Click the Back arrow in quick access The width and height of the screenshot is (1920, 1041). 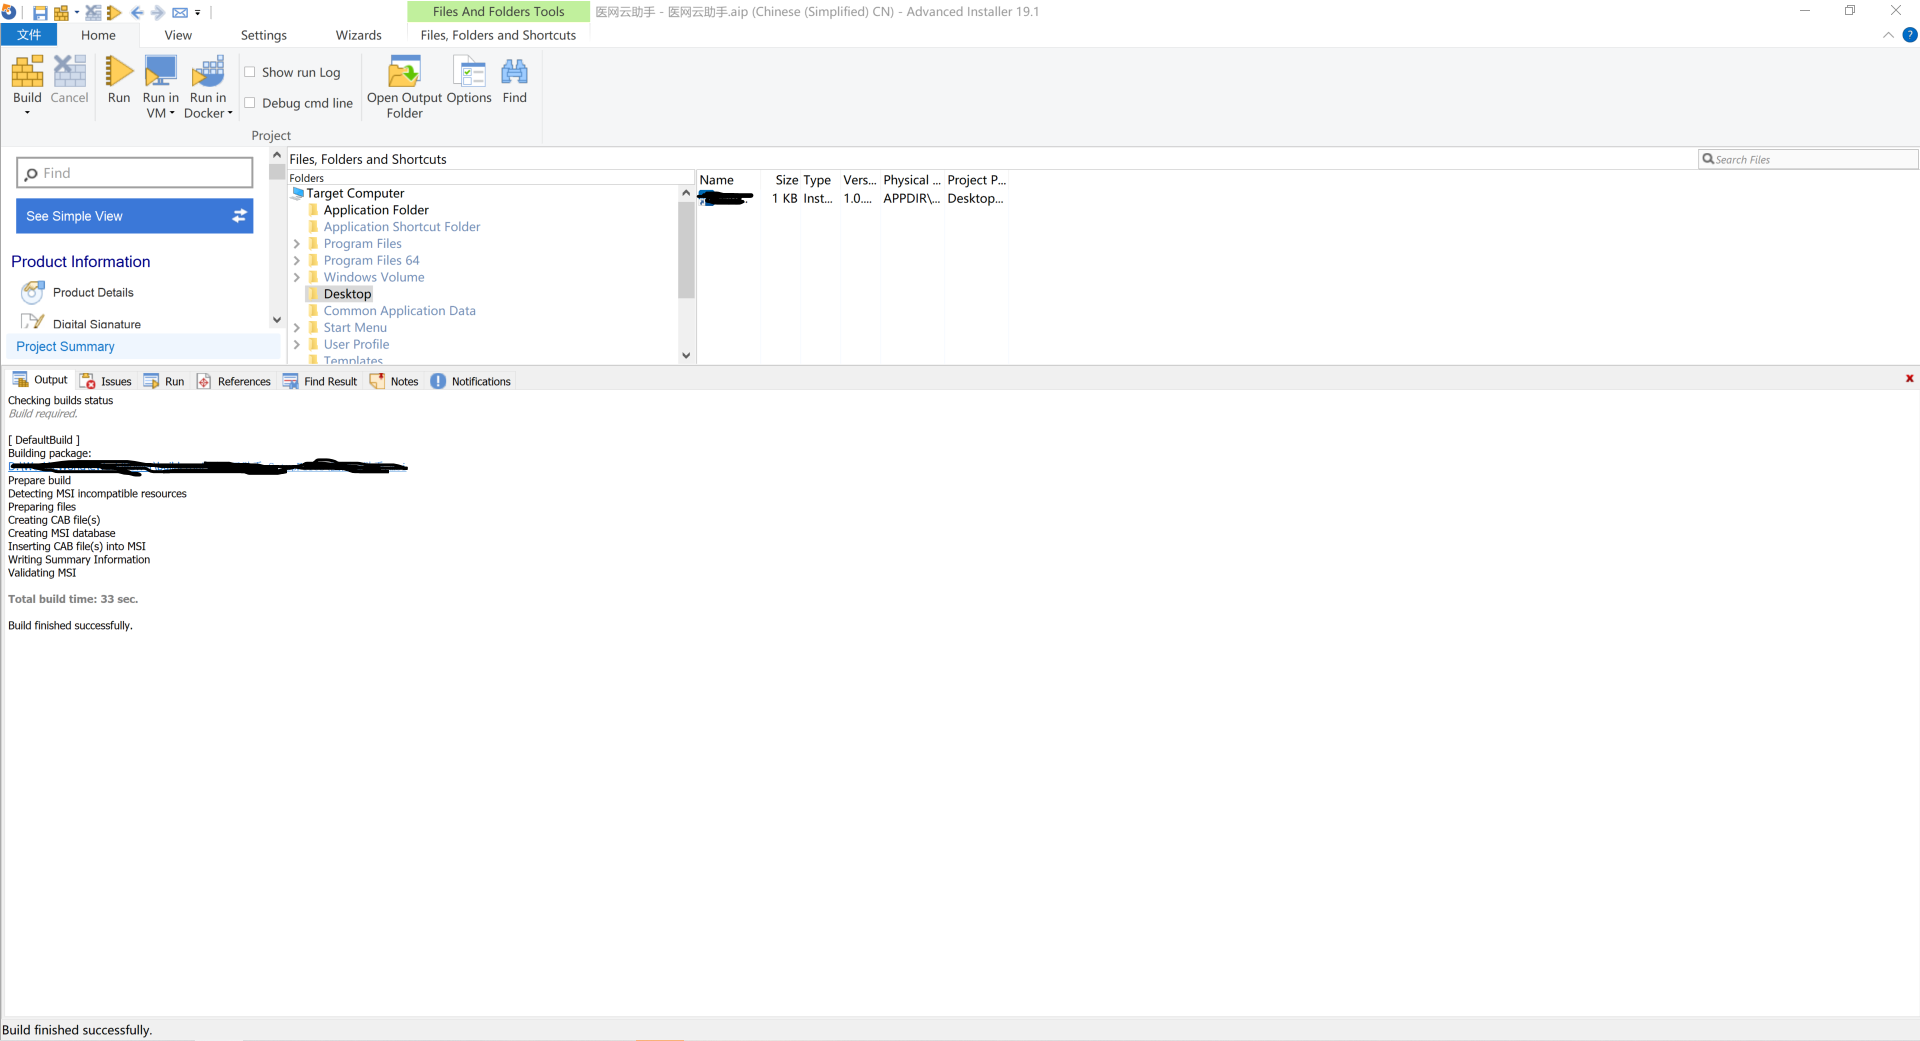click(137, 12)
